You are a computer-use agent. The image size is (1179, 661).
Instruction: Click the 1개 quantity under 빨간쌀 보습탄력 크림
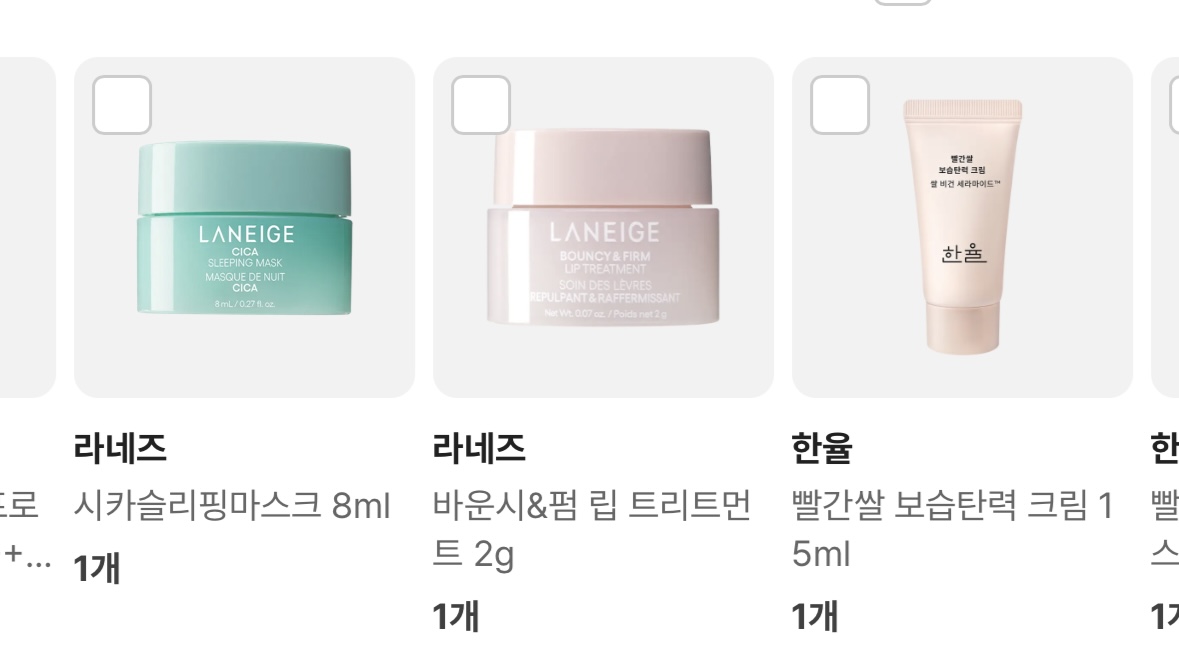[x=814, y=616]
